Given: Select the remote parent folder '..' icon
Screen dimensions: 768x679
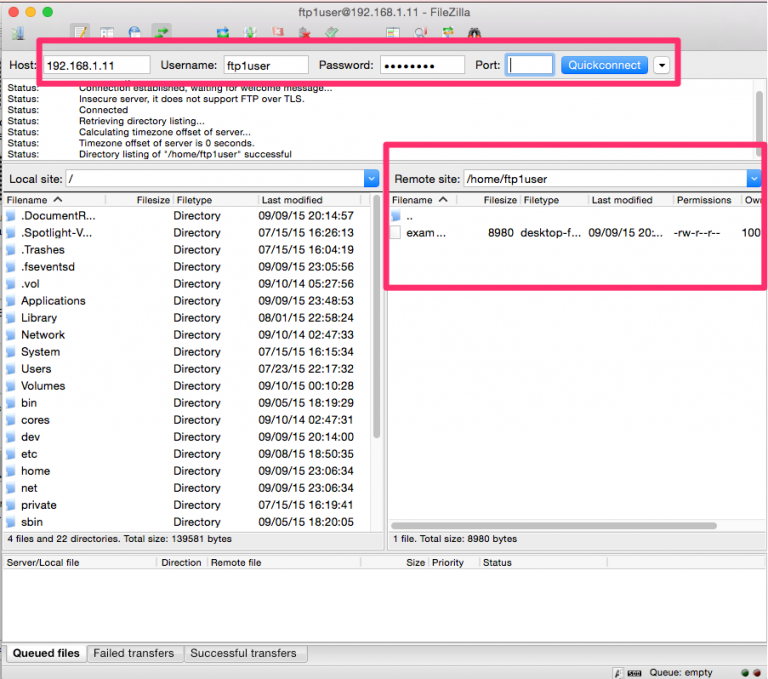Looking at the screenshot, I should (x=396, y=216).
